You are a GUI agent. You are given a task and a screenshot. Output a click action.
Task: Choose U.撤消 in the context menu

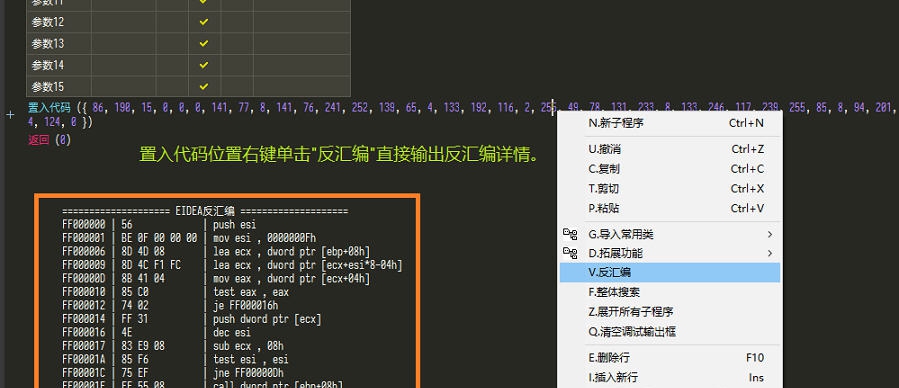click(x=670, y=150)
